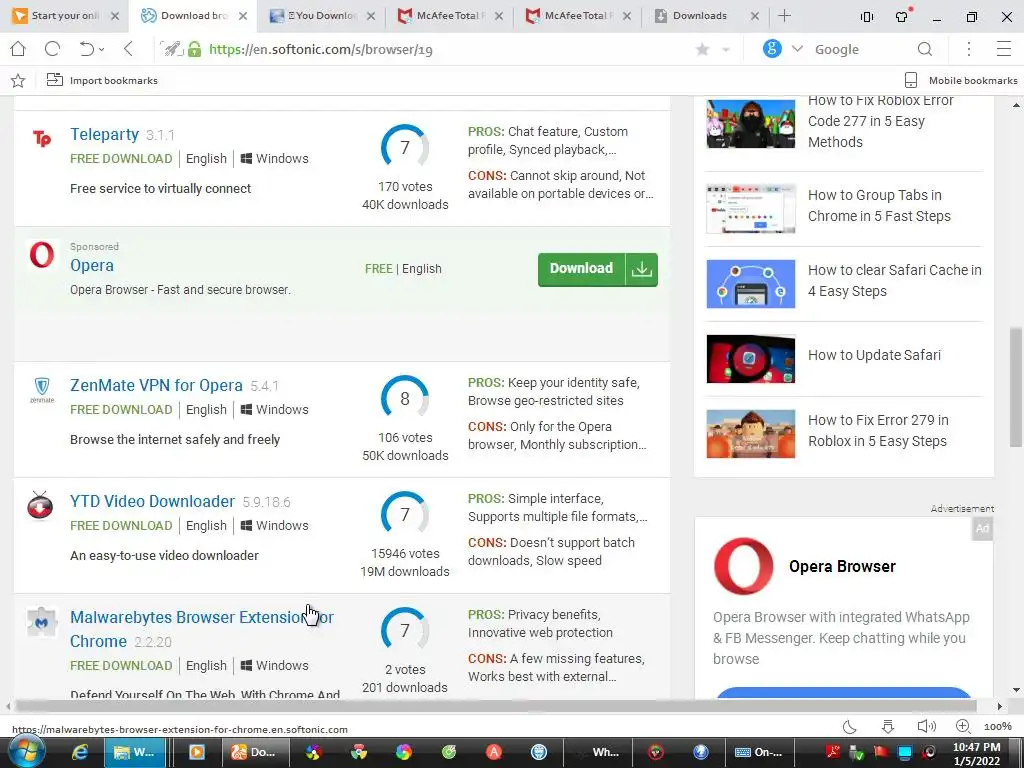Click FREE DOWNLOAD under ZenMate VPN

click(x=121, y=409)
